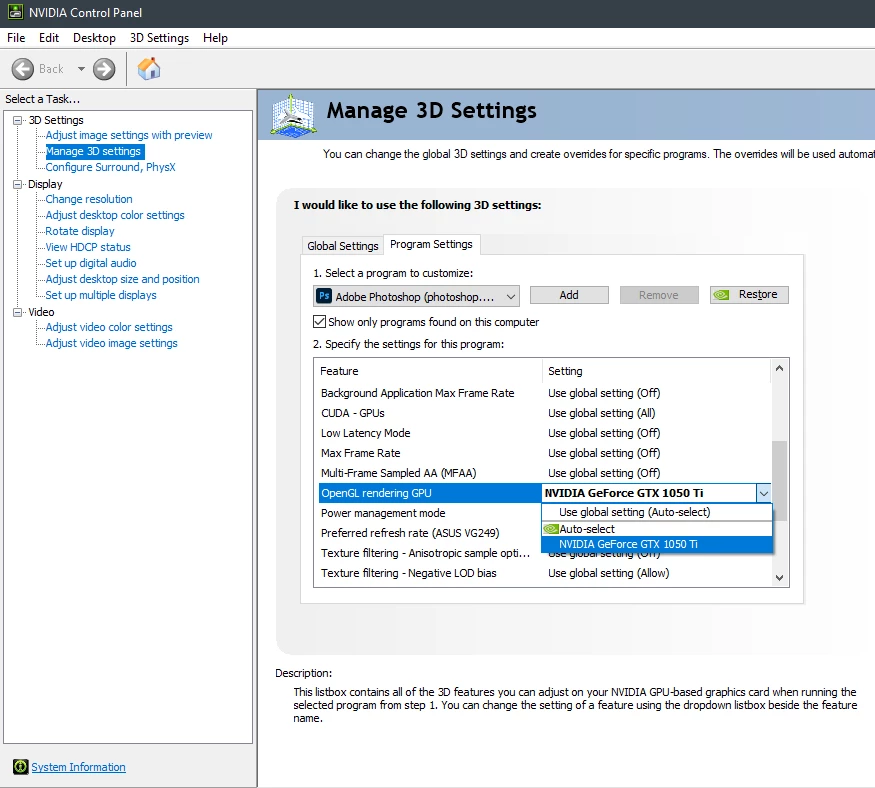Viewport: 875px width, 788px height.
Task: Click the NVIDIA Control Panel title icon
Action: pos(15,12)
